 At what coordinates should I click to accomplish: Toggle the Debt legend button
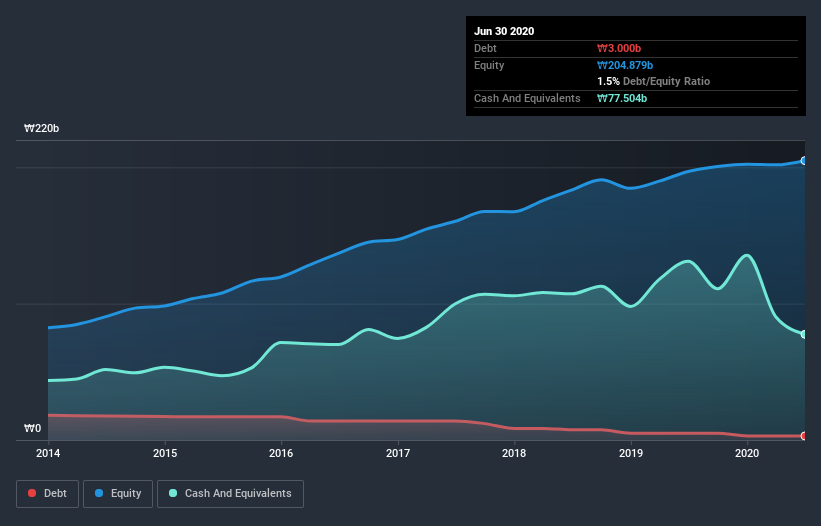coord(47,494)
